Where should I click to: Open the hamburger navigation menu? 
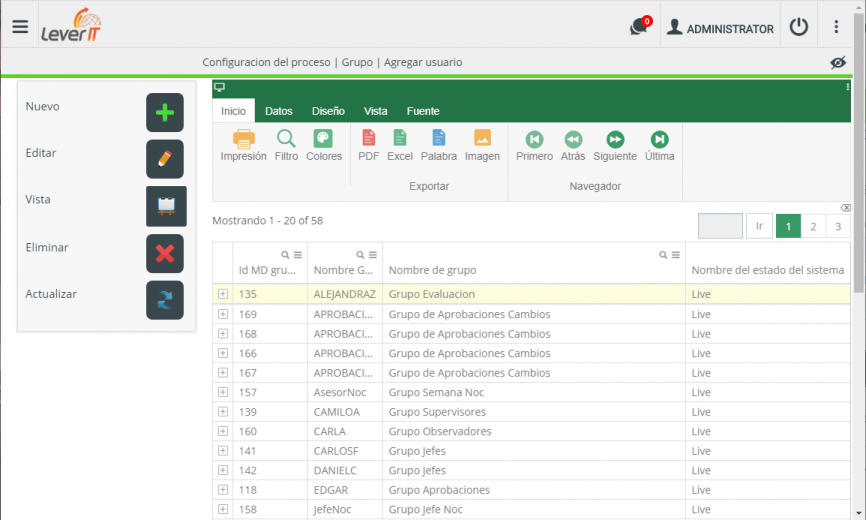(20, 26)
